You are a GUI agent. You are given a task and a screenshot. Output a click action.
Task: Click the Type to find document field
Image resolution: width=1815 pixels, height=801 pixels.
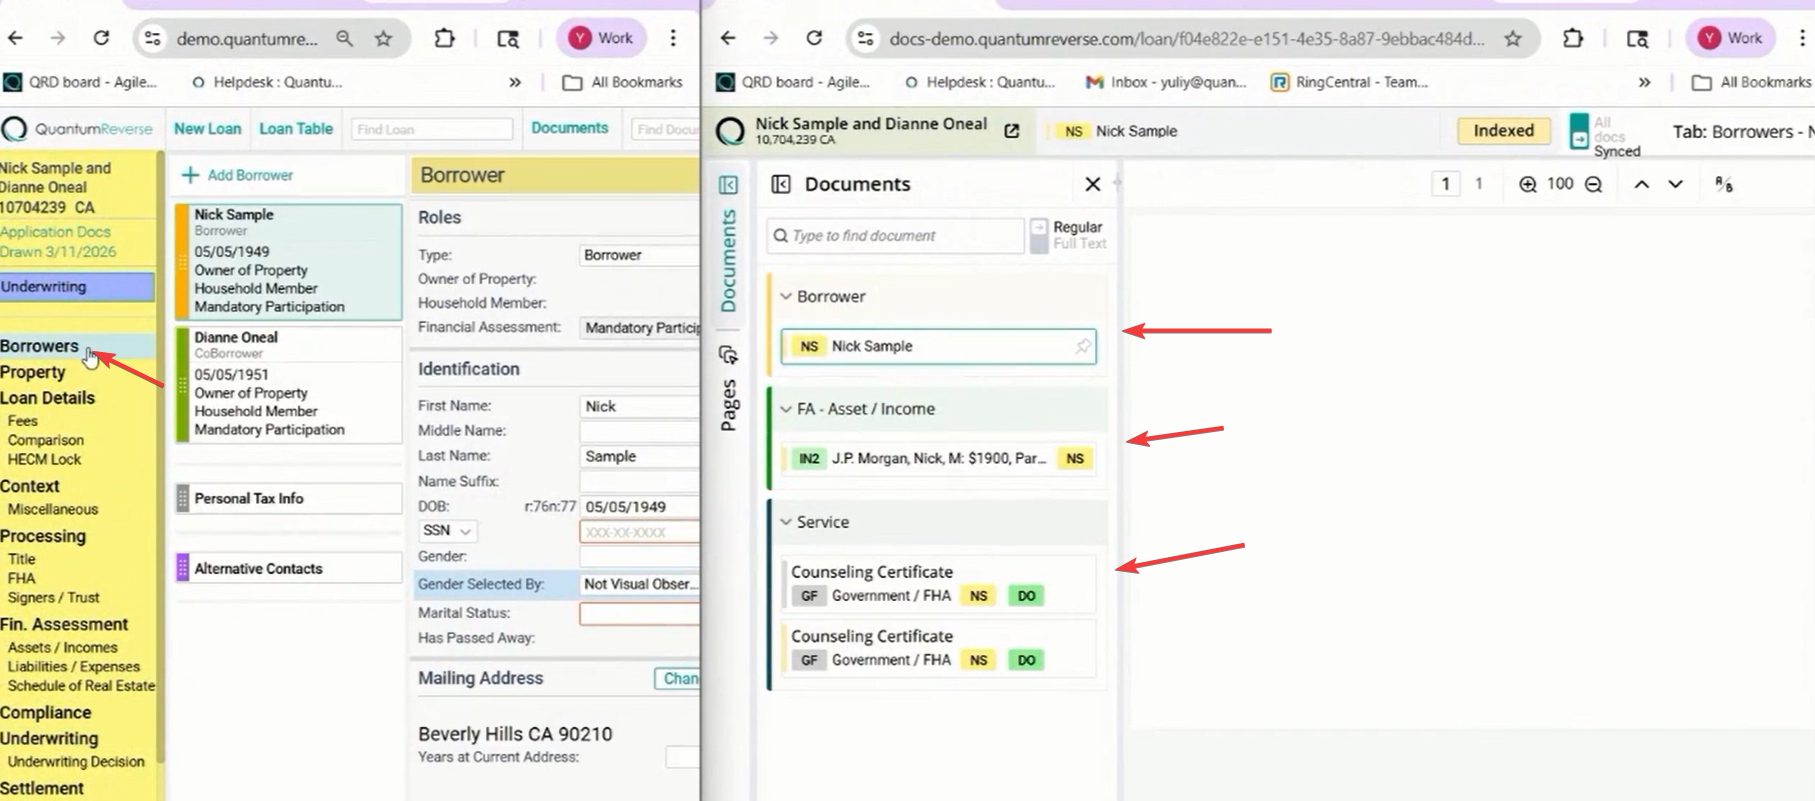(896, 236)
